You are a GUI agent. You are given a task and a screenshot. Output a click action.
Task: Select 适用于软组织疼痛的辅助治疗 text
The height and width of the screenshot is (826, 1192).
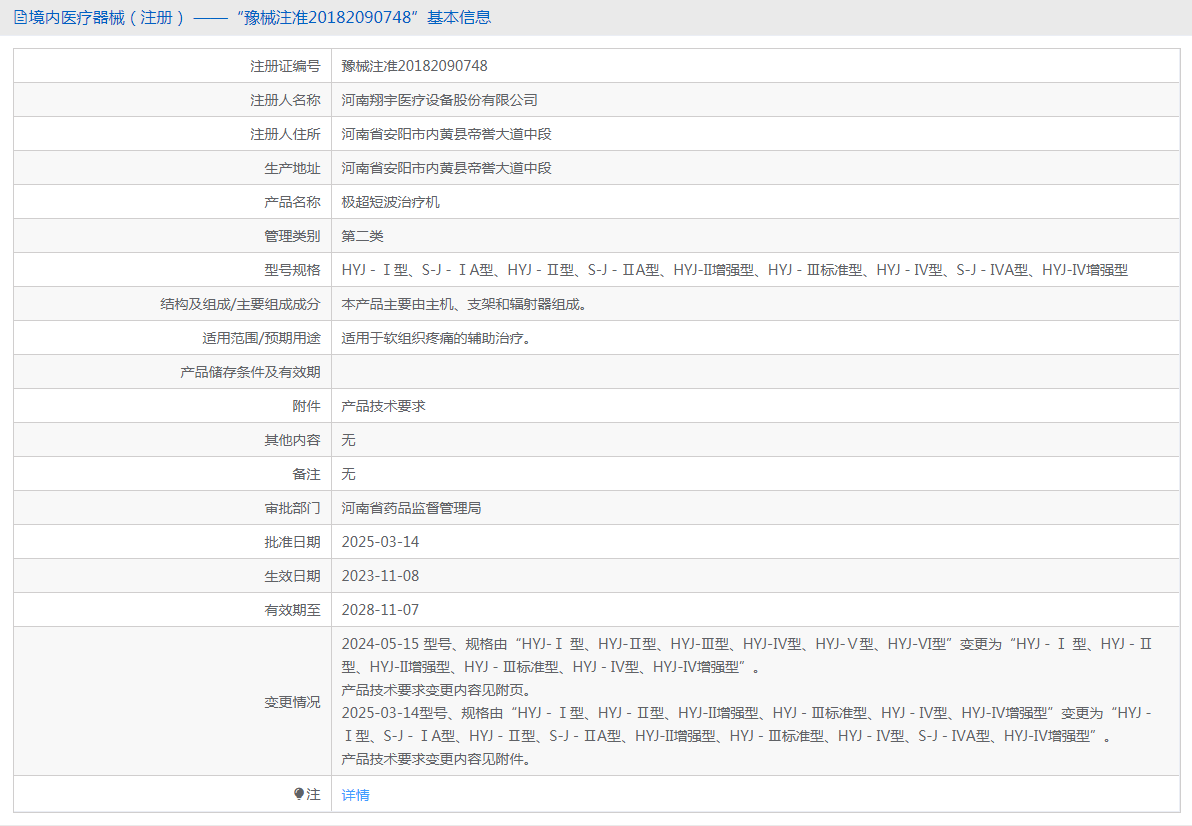pos(436,338)
